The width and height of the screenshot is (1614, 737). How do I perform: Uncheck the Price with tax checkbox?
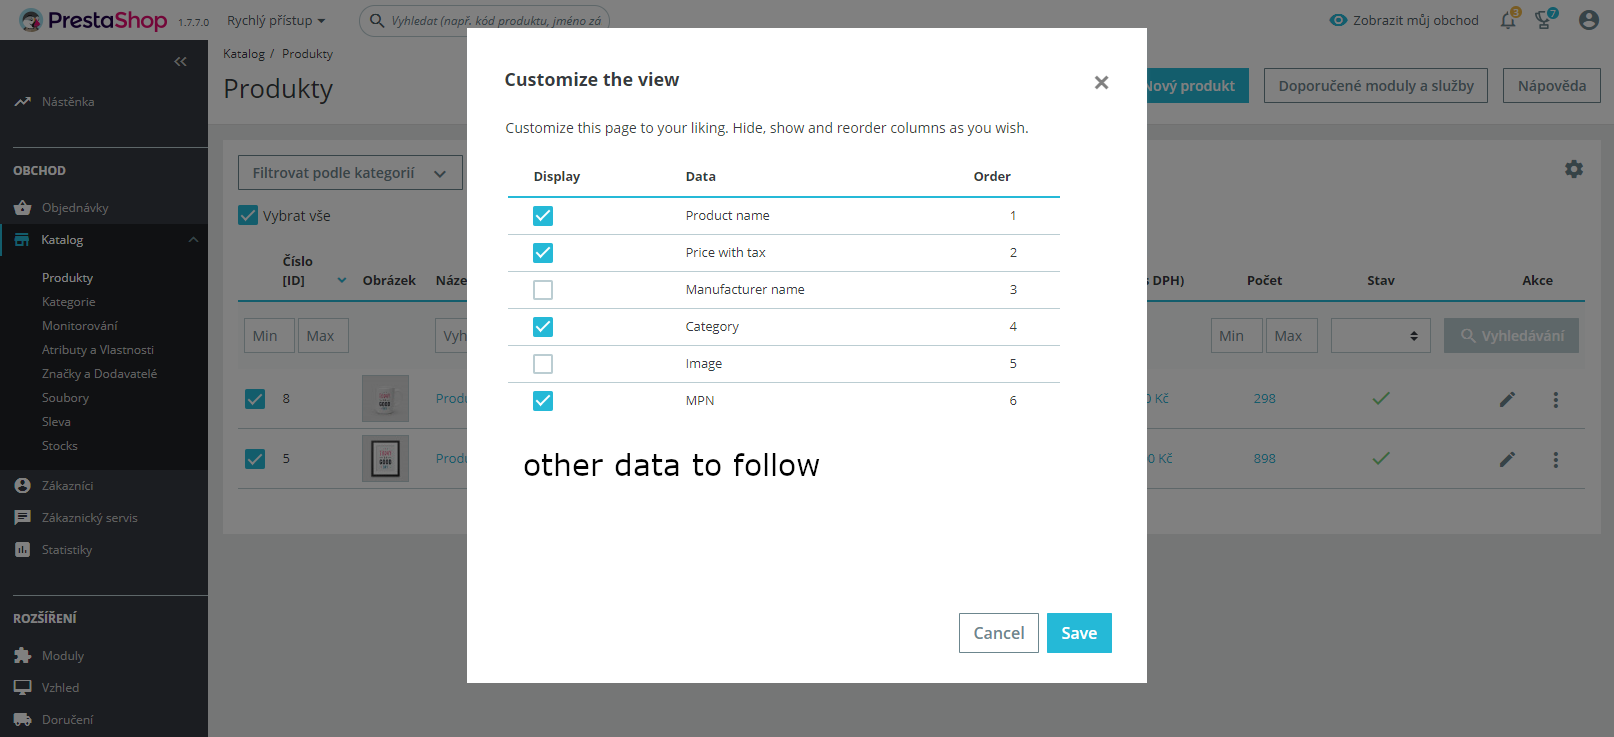tap(543, 253)
